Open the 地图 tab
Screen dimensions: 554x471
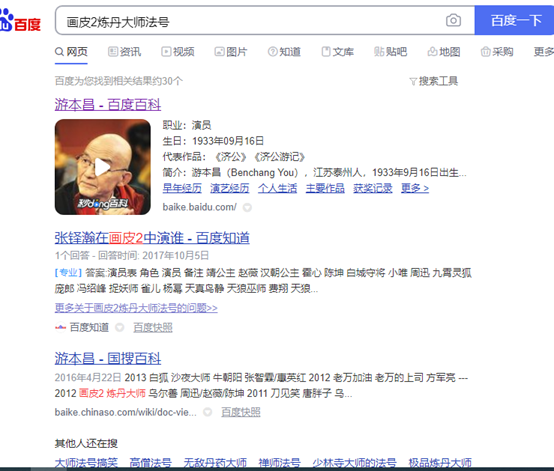444,52
